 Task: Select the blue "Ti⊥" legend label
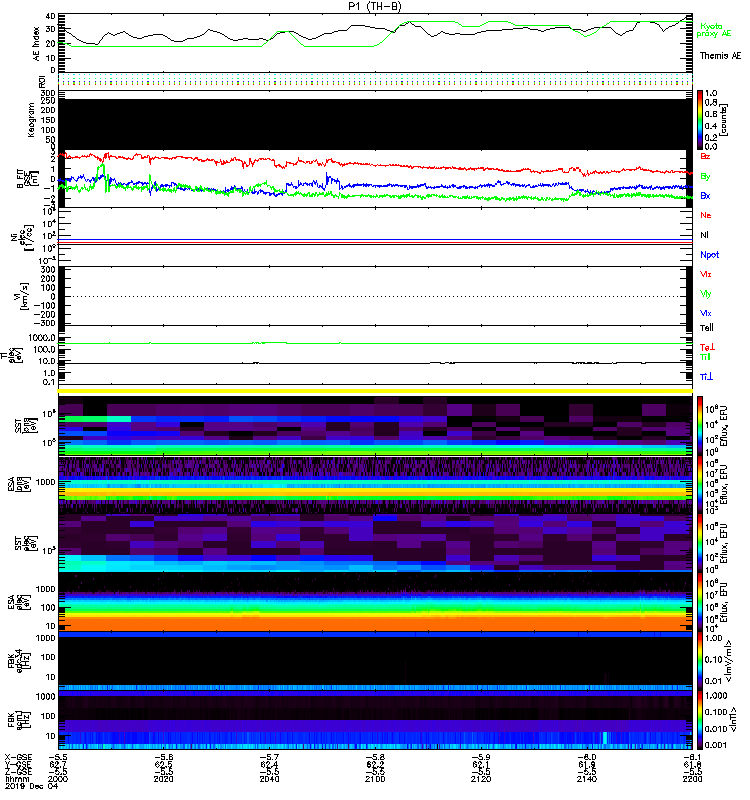pyautogui.click(x=706, y=377)
